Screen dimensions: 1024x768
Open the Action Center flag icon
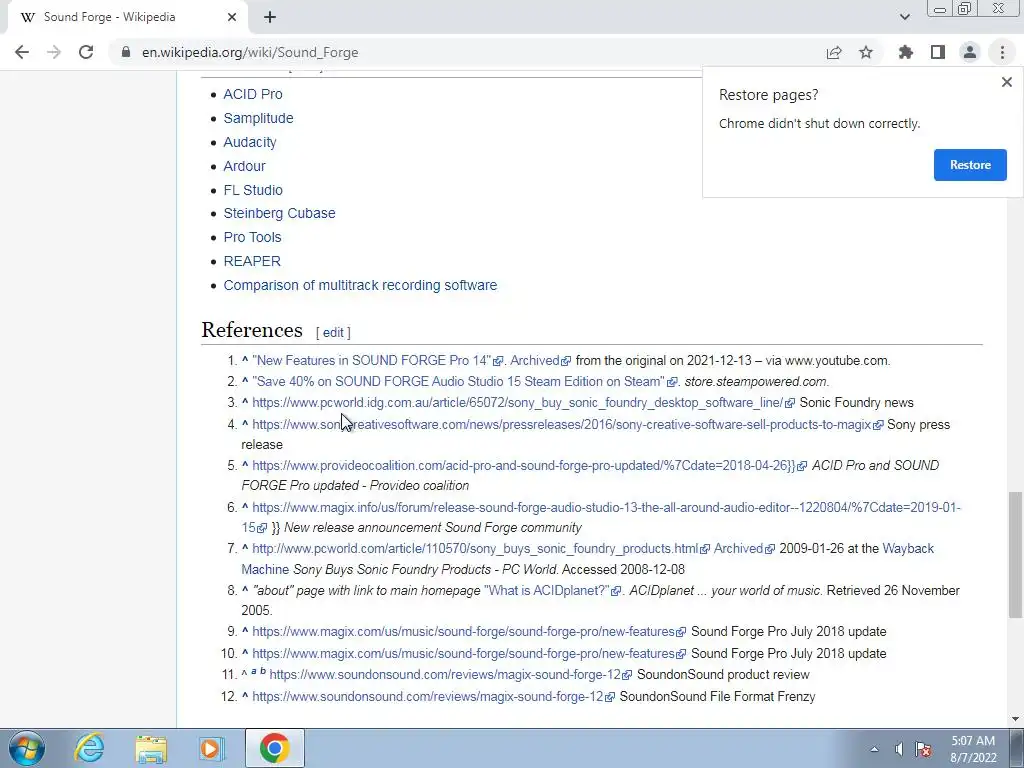[x=923, y=749]
